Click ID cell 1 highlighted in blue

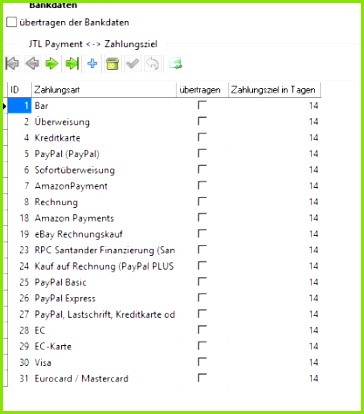19,106
